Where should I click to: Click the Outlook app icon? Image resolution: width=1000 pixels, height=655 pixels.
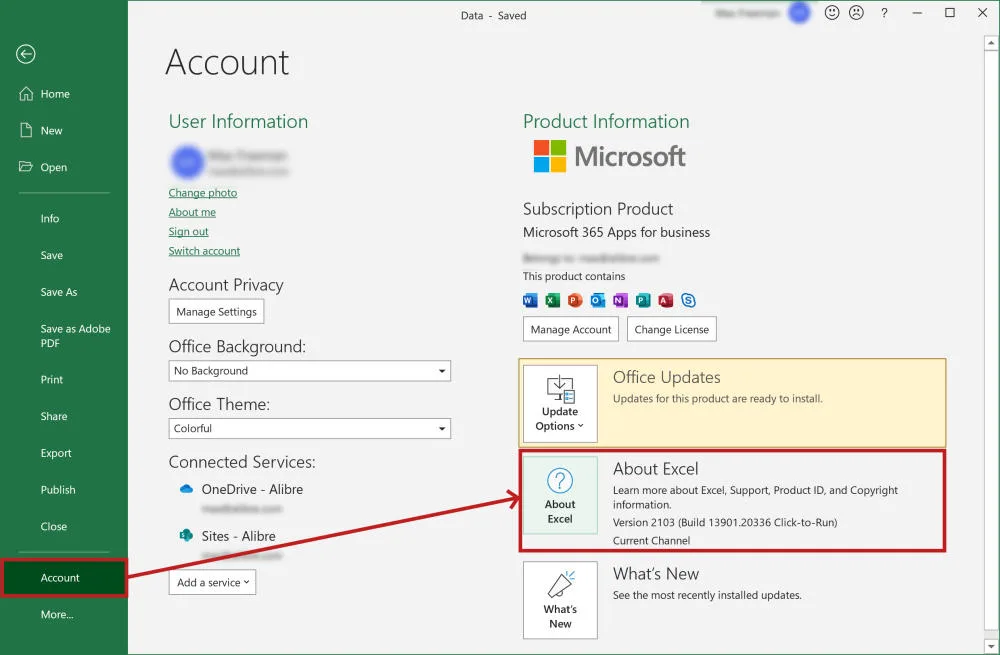598,300
